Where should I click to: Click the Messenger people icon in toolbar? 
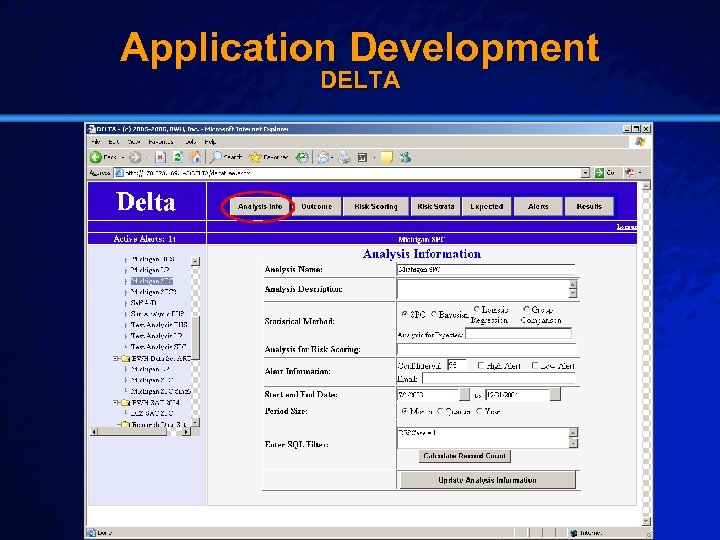(405, 158)
